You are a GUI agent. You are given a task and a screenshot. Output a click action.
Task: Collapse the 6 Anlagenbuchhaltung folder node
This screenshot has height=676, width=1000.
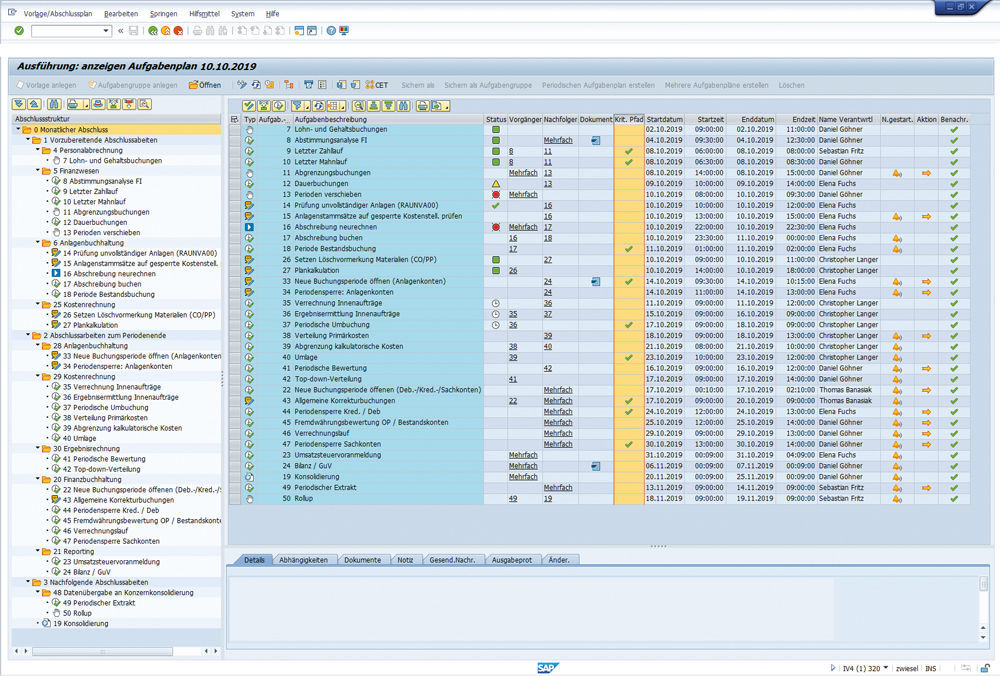pos(36,243)
